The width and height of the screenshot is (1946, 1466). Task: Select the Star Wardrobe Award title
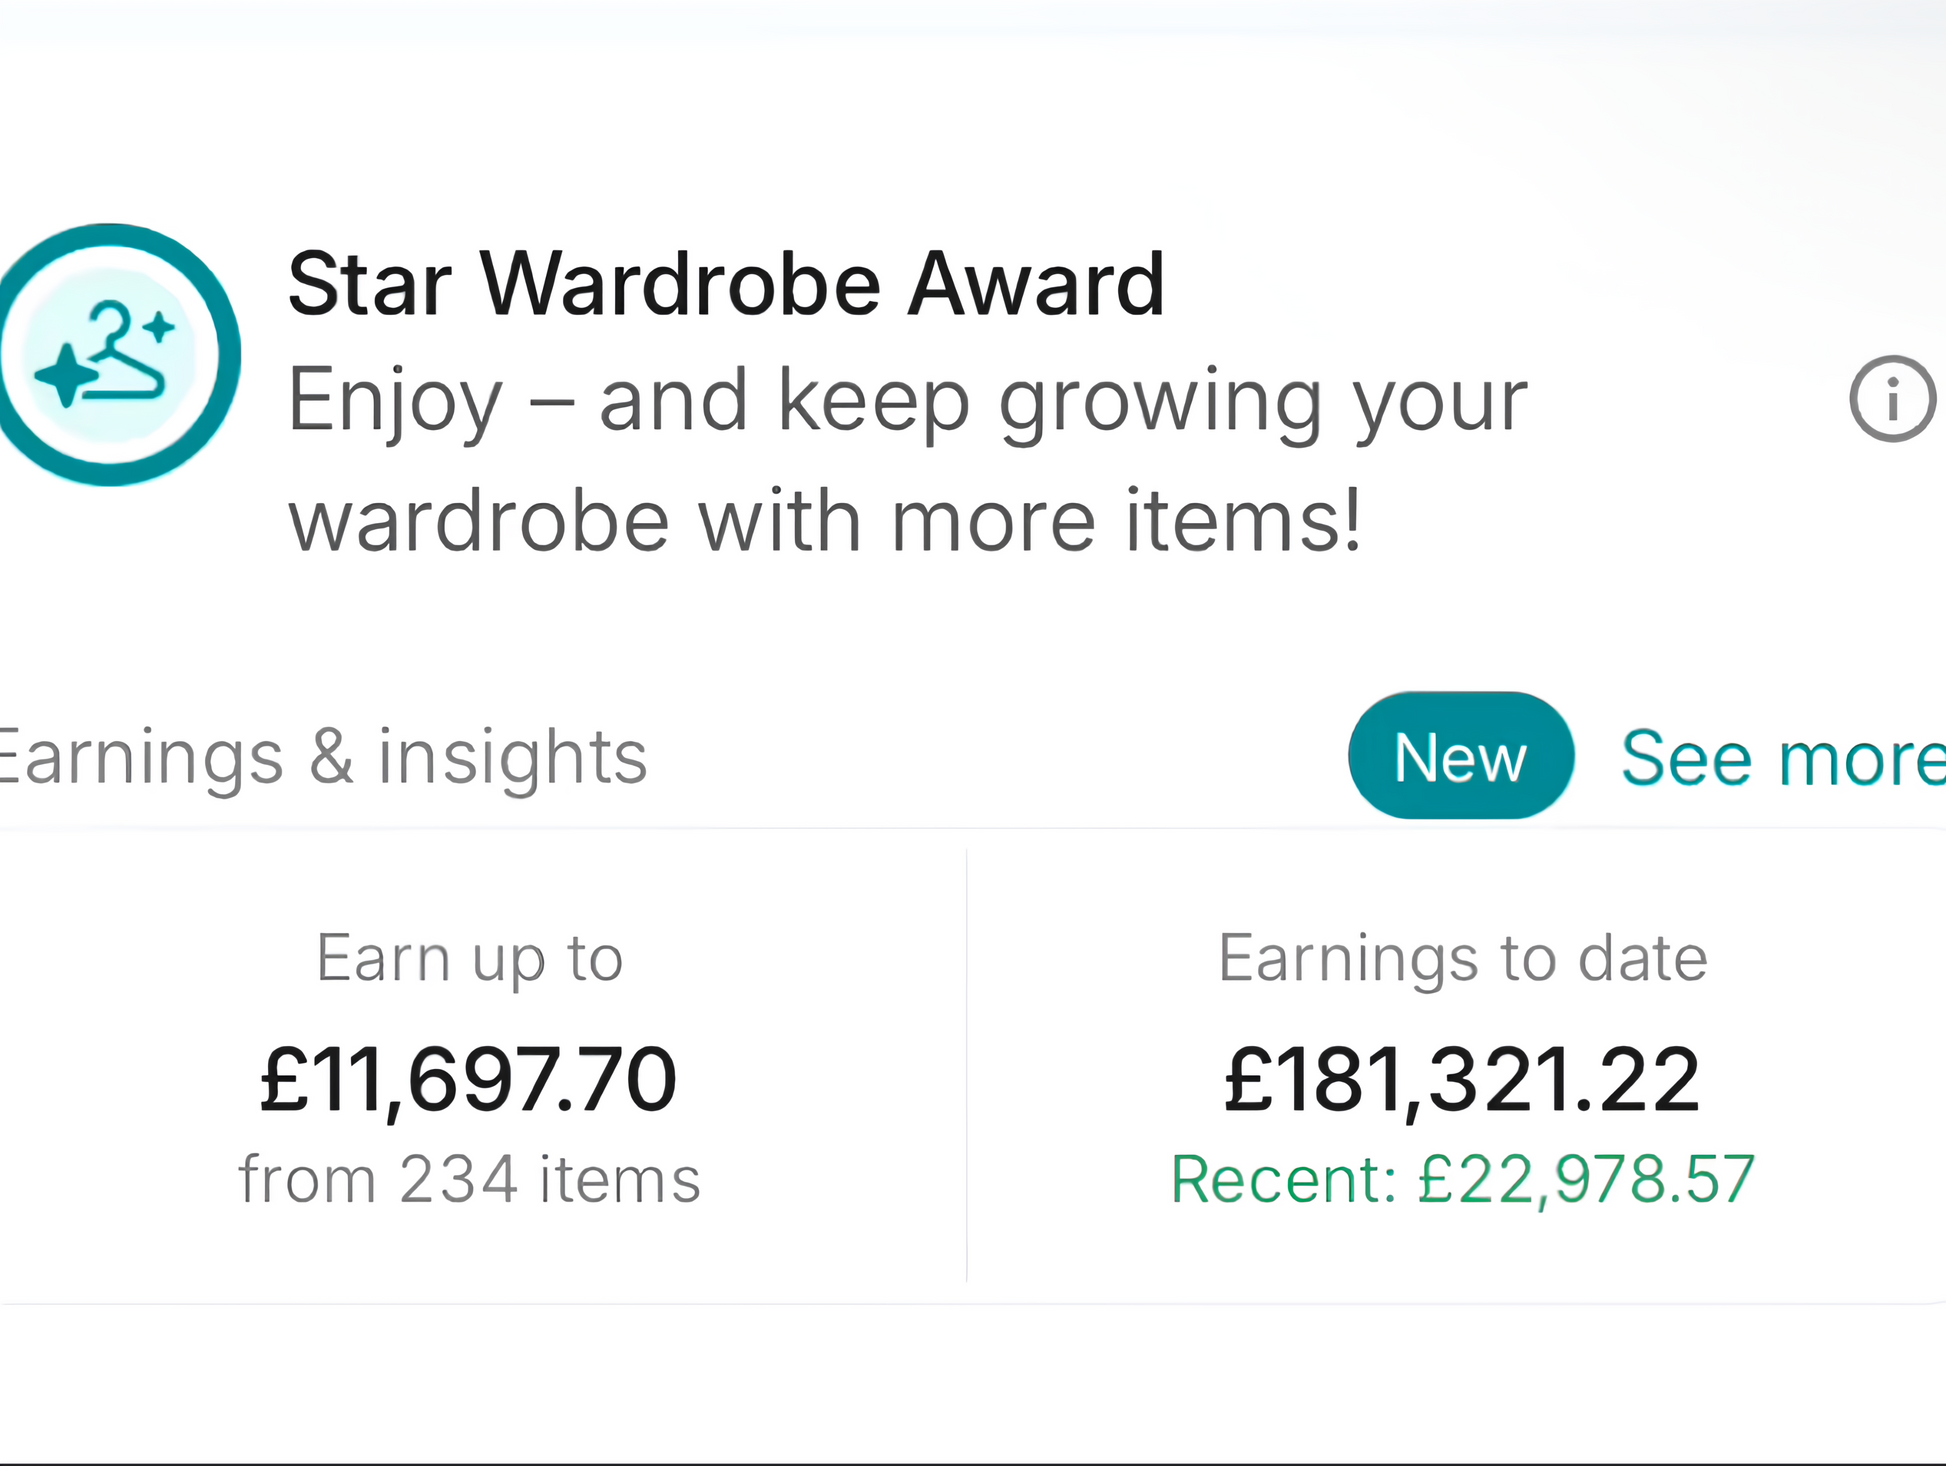726,285
